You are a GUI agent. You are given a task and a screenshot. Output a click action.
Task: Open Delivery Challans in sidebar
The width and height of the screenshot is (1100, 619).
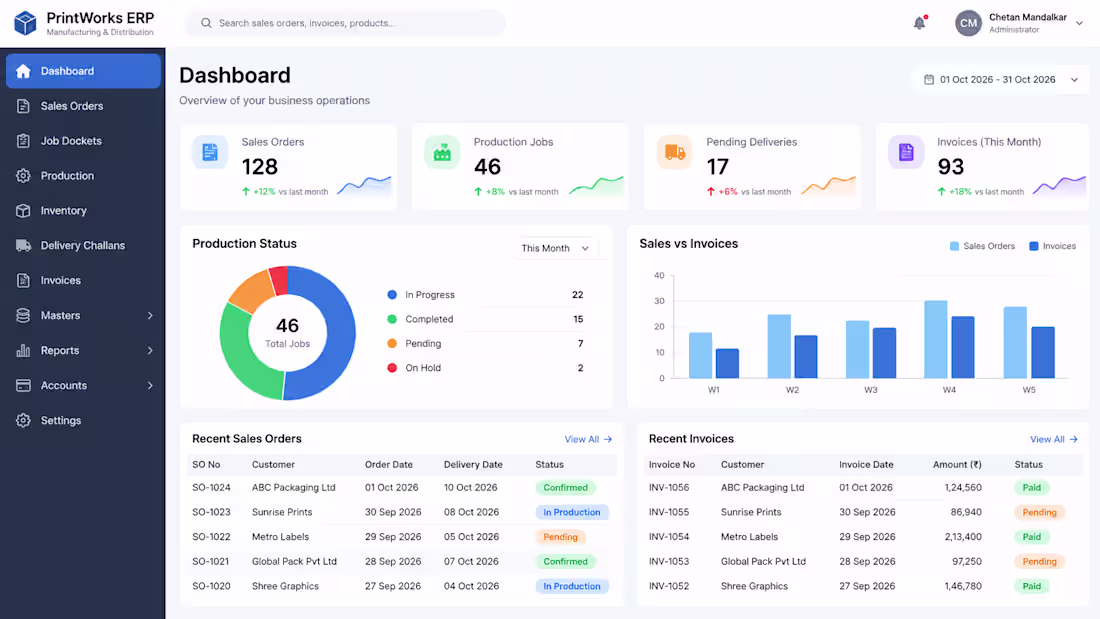[x=83, y=246]
